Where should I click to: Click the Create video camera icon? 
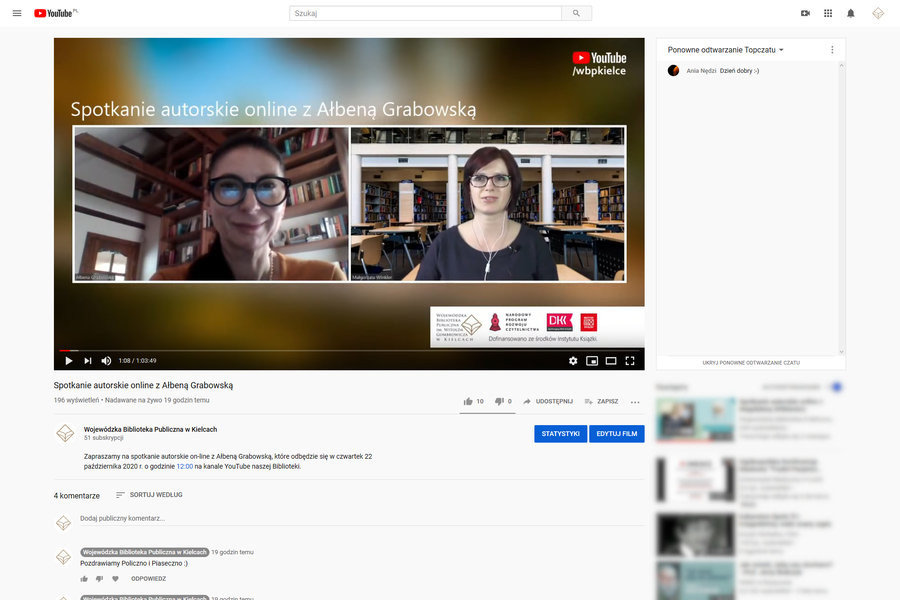click(805, 13)
